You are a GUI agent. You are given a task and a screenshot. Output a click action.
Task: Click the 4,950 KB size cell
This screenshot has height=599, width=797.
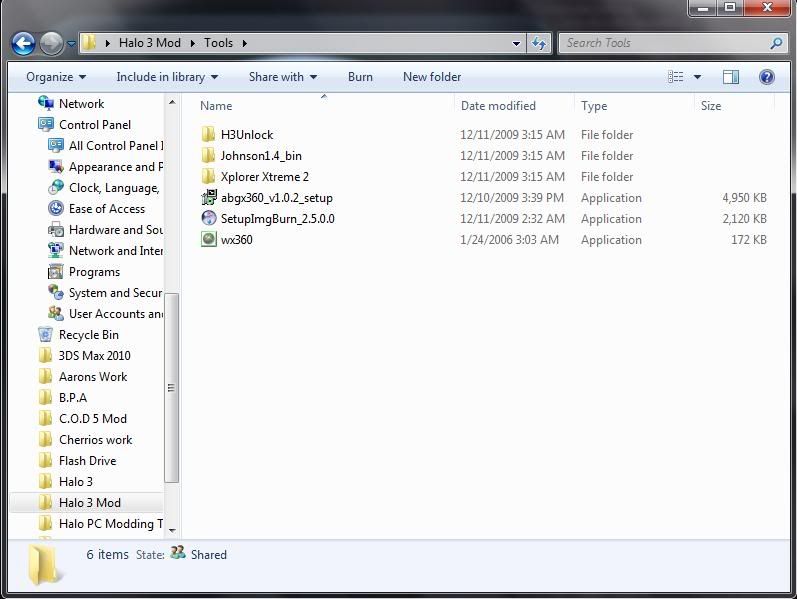[x=744, y=198]
